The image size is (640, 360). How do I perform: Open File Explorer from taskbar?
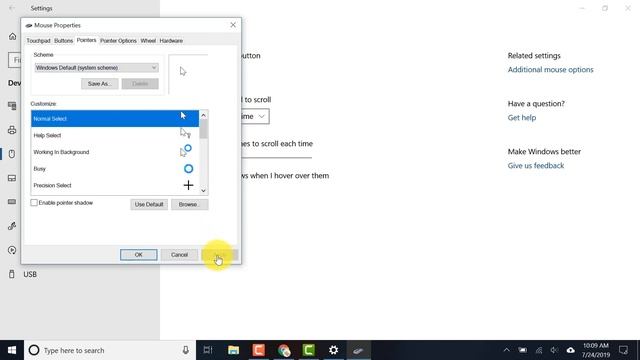pyautogui.click(x=233, y=350)
